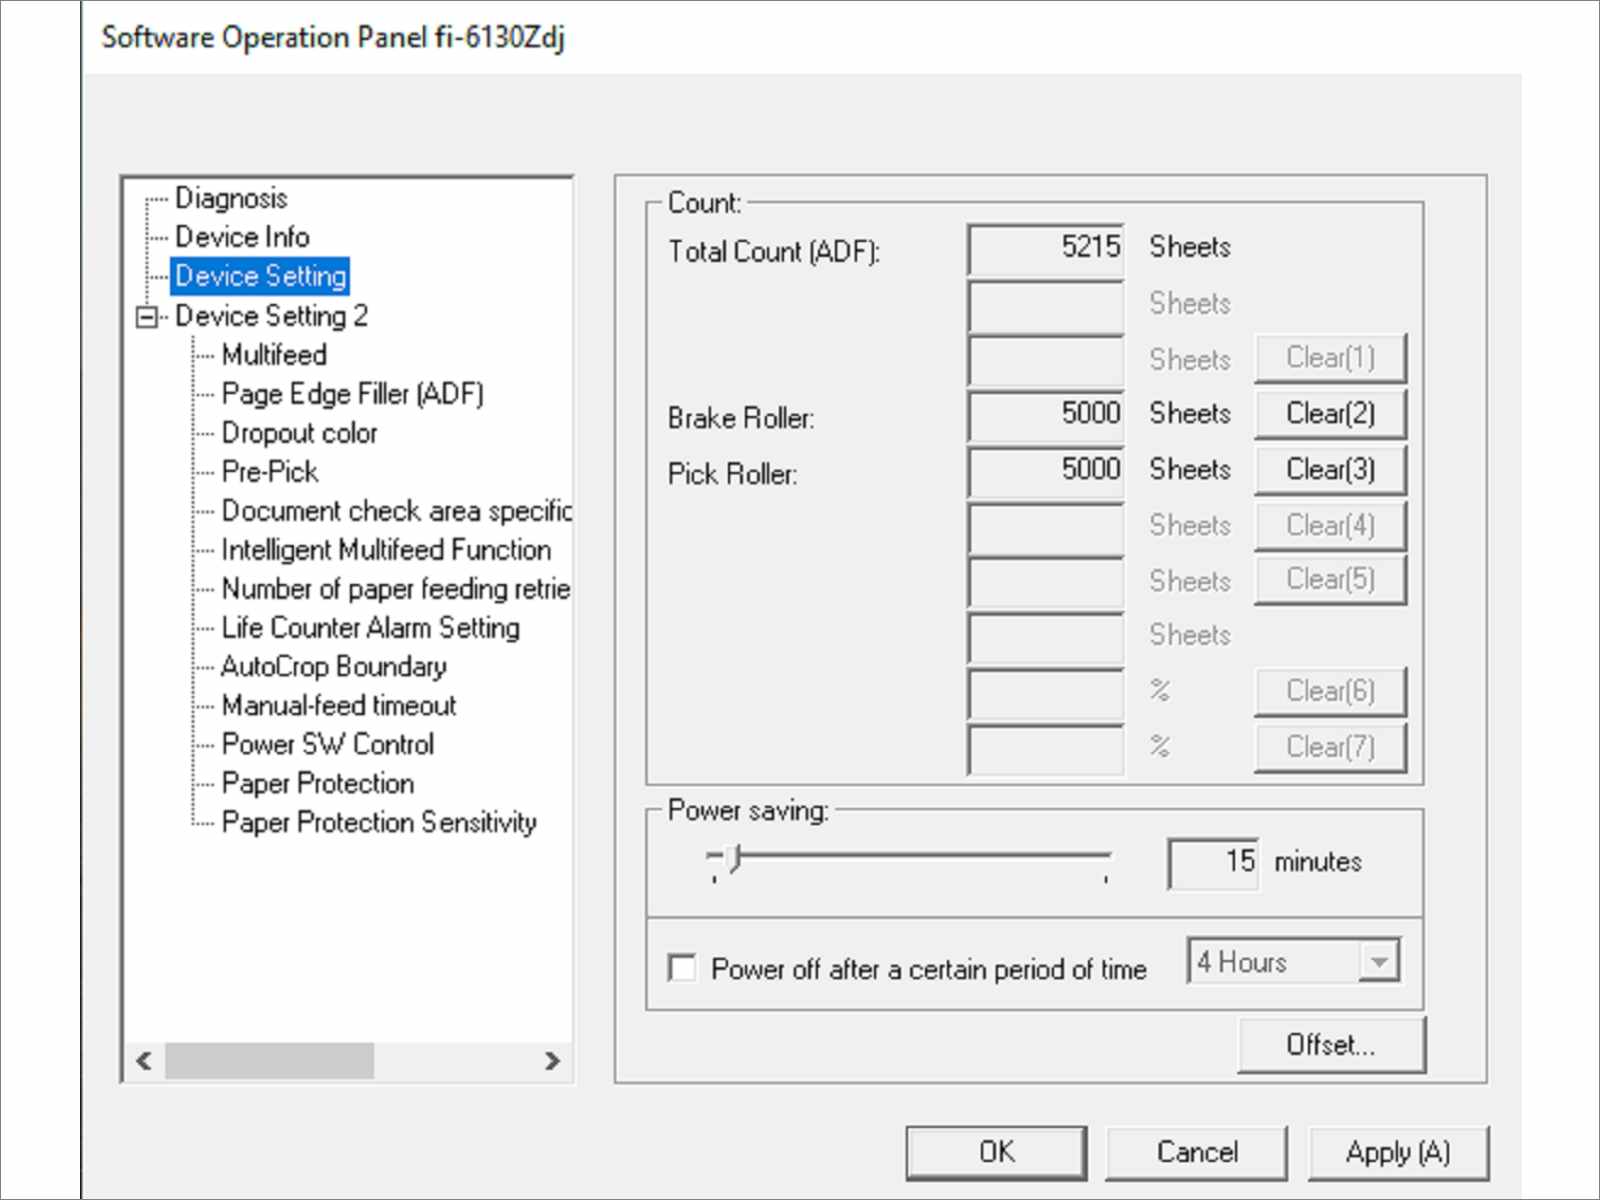Collapse the Device Setting 2 tree node
This screenshot has height=1200, width=1600.
pyautogui.click(x=147, y=317)
